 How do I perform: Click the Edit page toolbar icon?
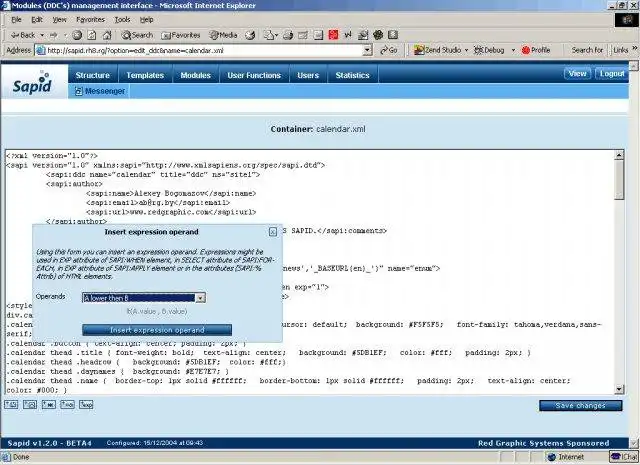click(303, 36)
